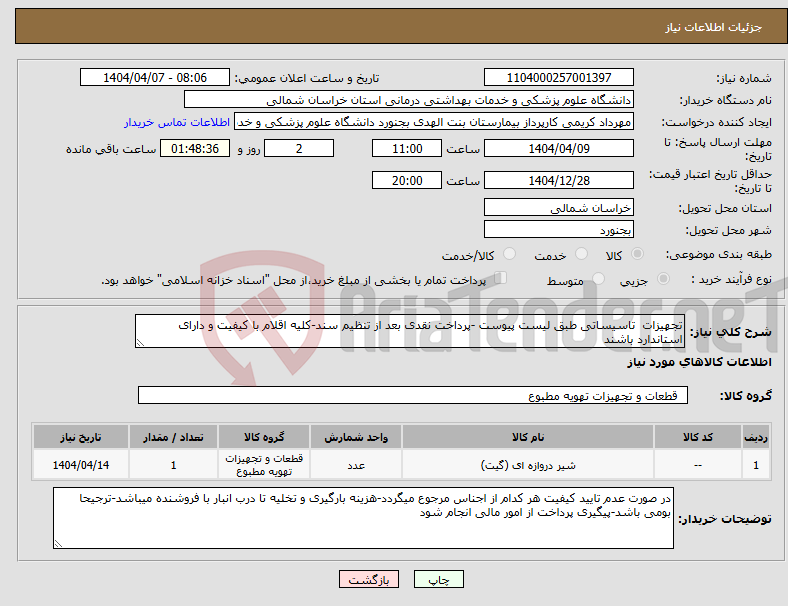This screenshot has height=606, width=788.
Task: Click the نوع فرآیند خرید label
Action: (731, 279)
